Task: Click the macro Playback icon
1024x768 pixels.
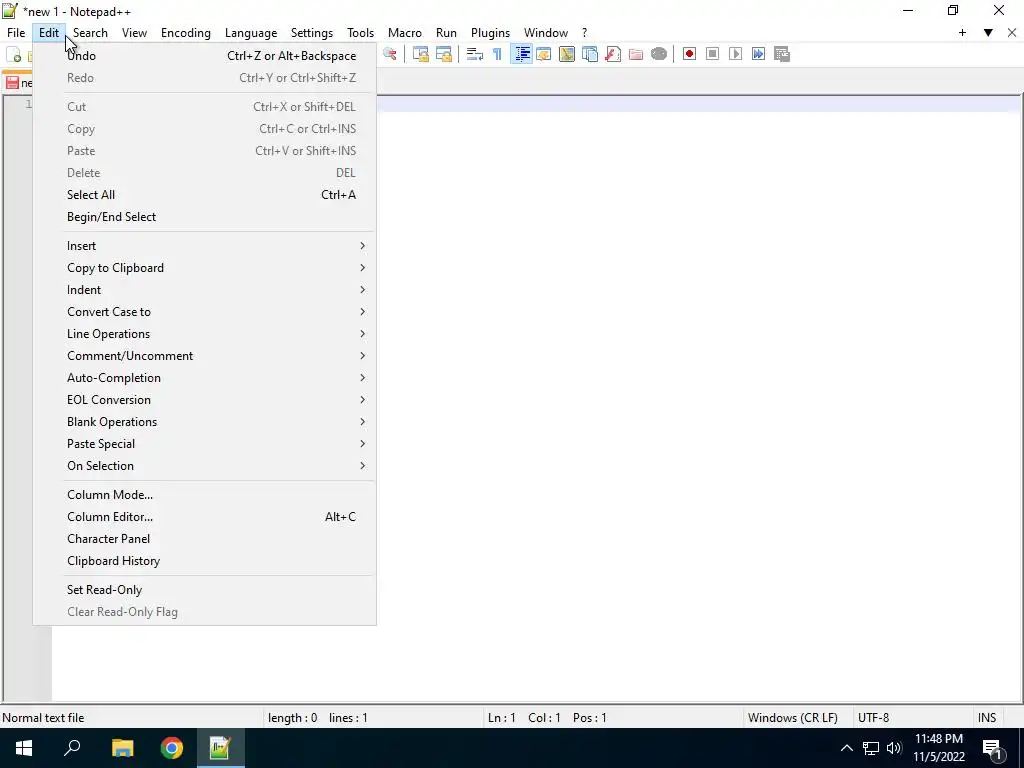Action: [735, 54]
